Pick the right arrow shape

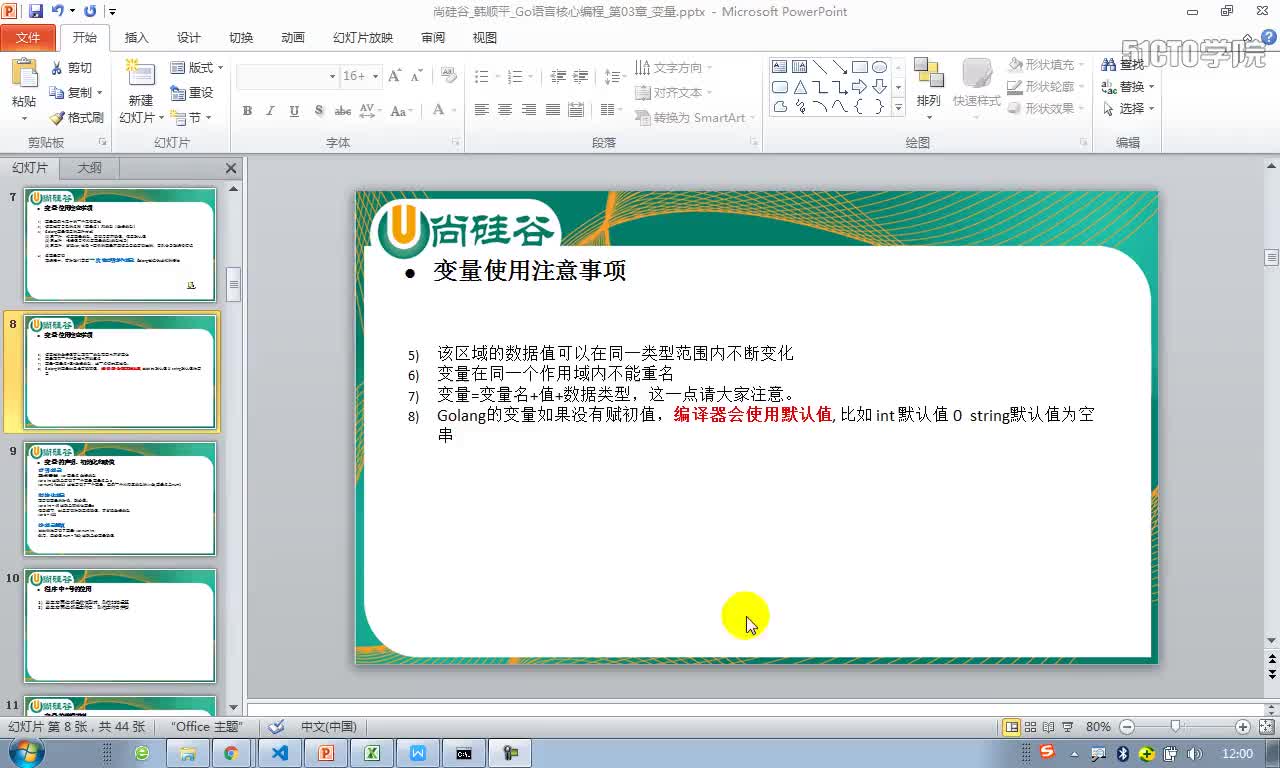(x=859, y=87)
